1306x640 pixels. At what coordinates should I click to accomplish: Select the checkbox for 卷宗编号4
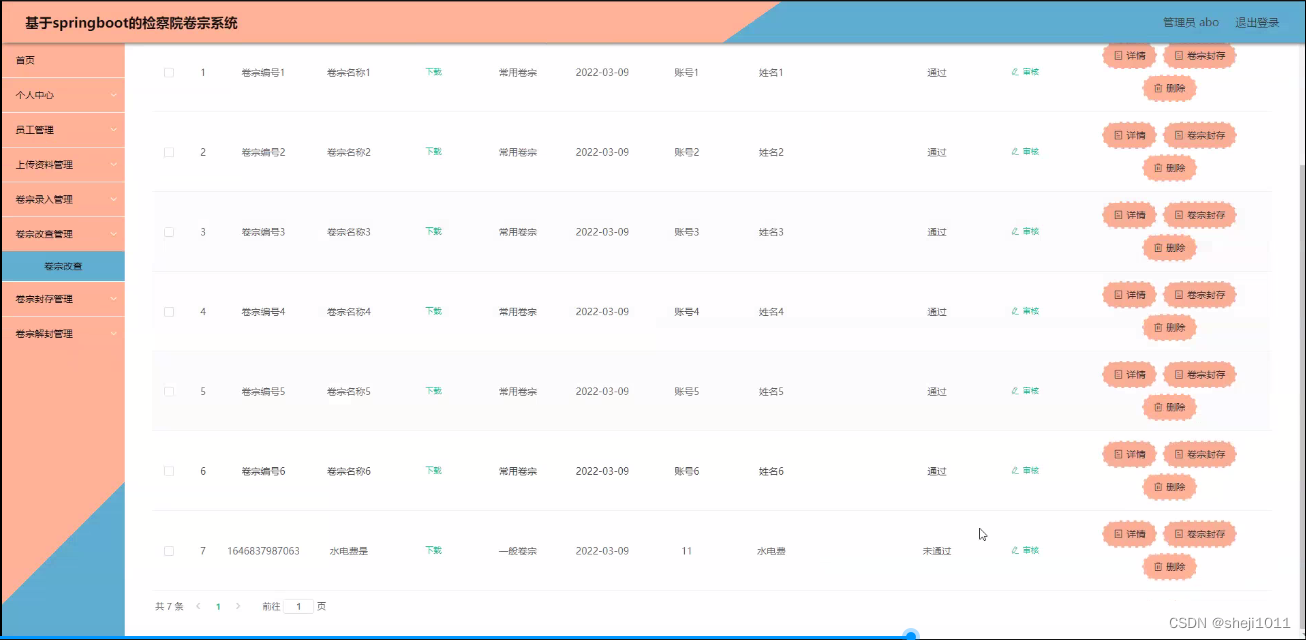coord(168,311)
